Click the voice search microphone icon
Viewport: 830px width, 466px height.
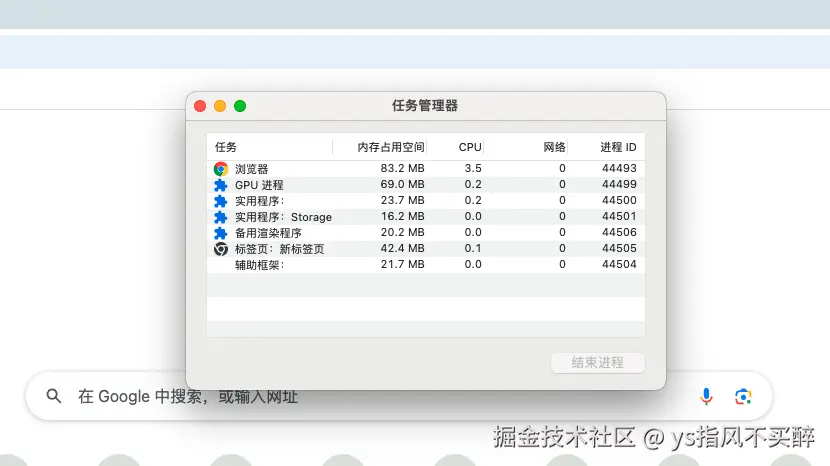706,396
